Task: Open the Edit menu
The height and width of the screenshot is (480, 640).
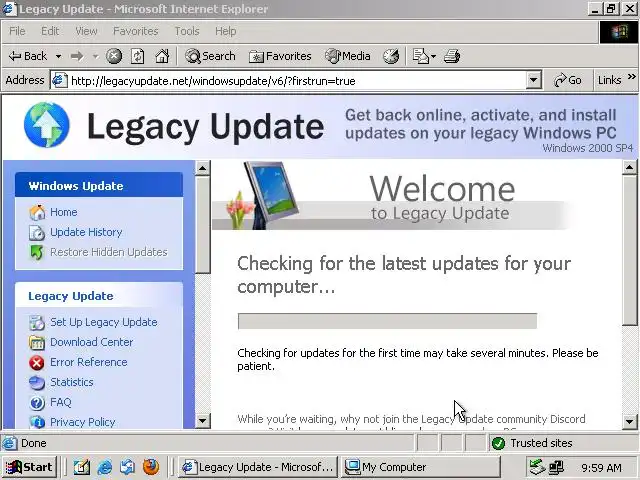Action: click(50, 31)
